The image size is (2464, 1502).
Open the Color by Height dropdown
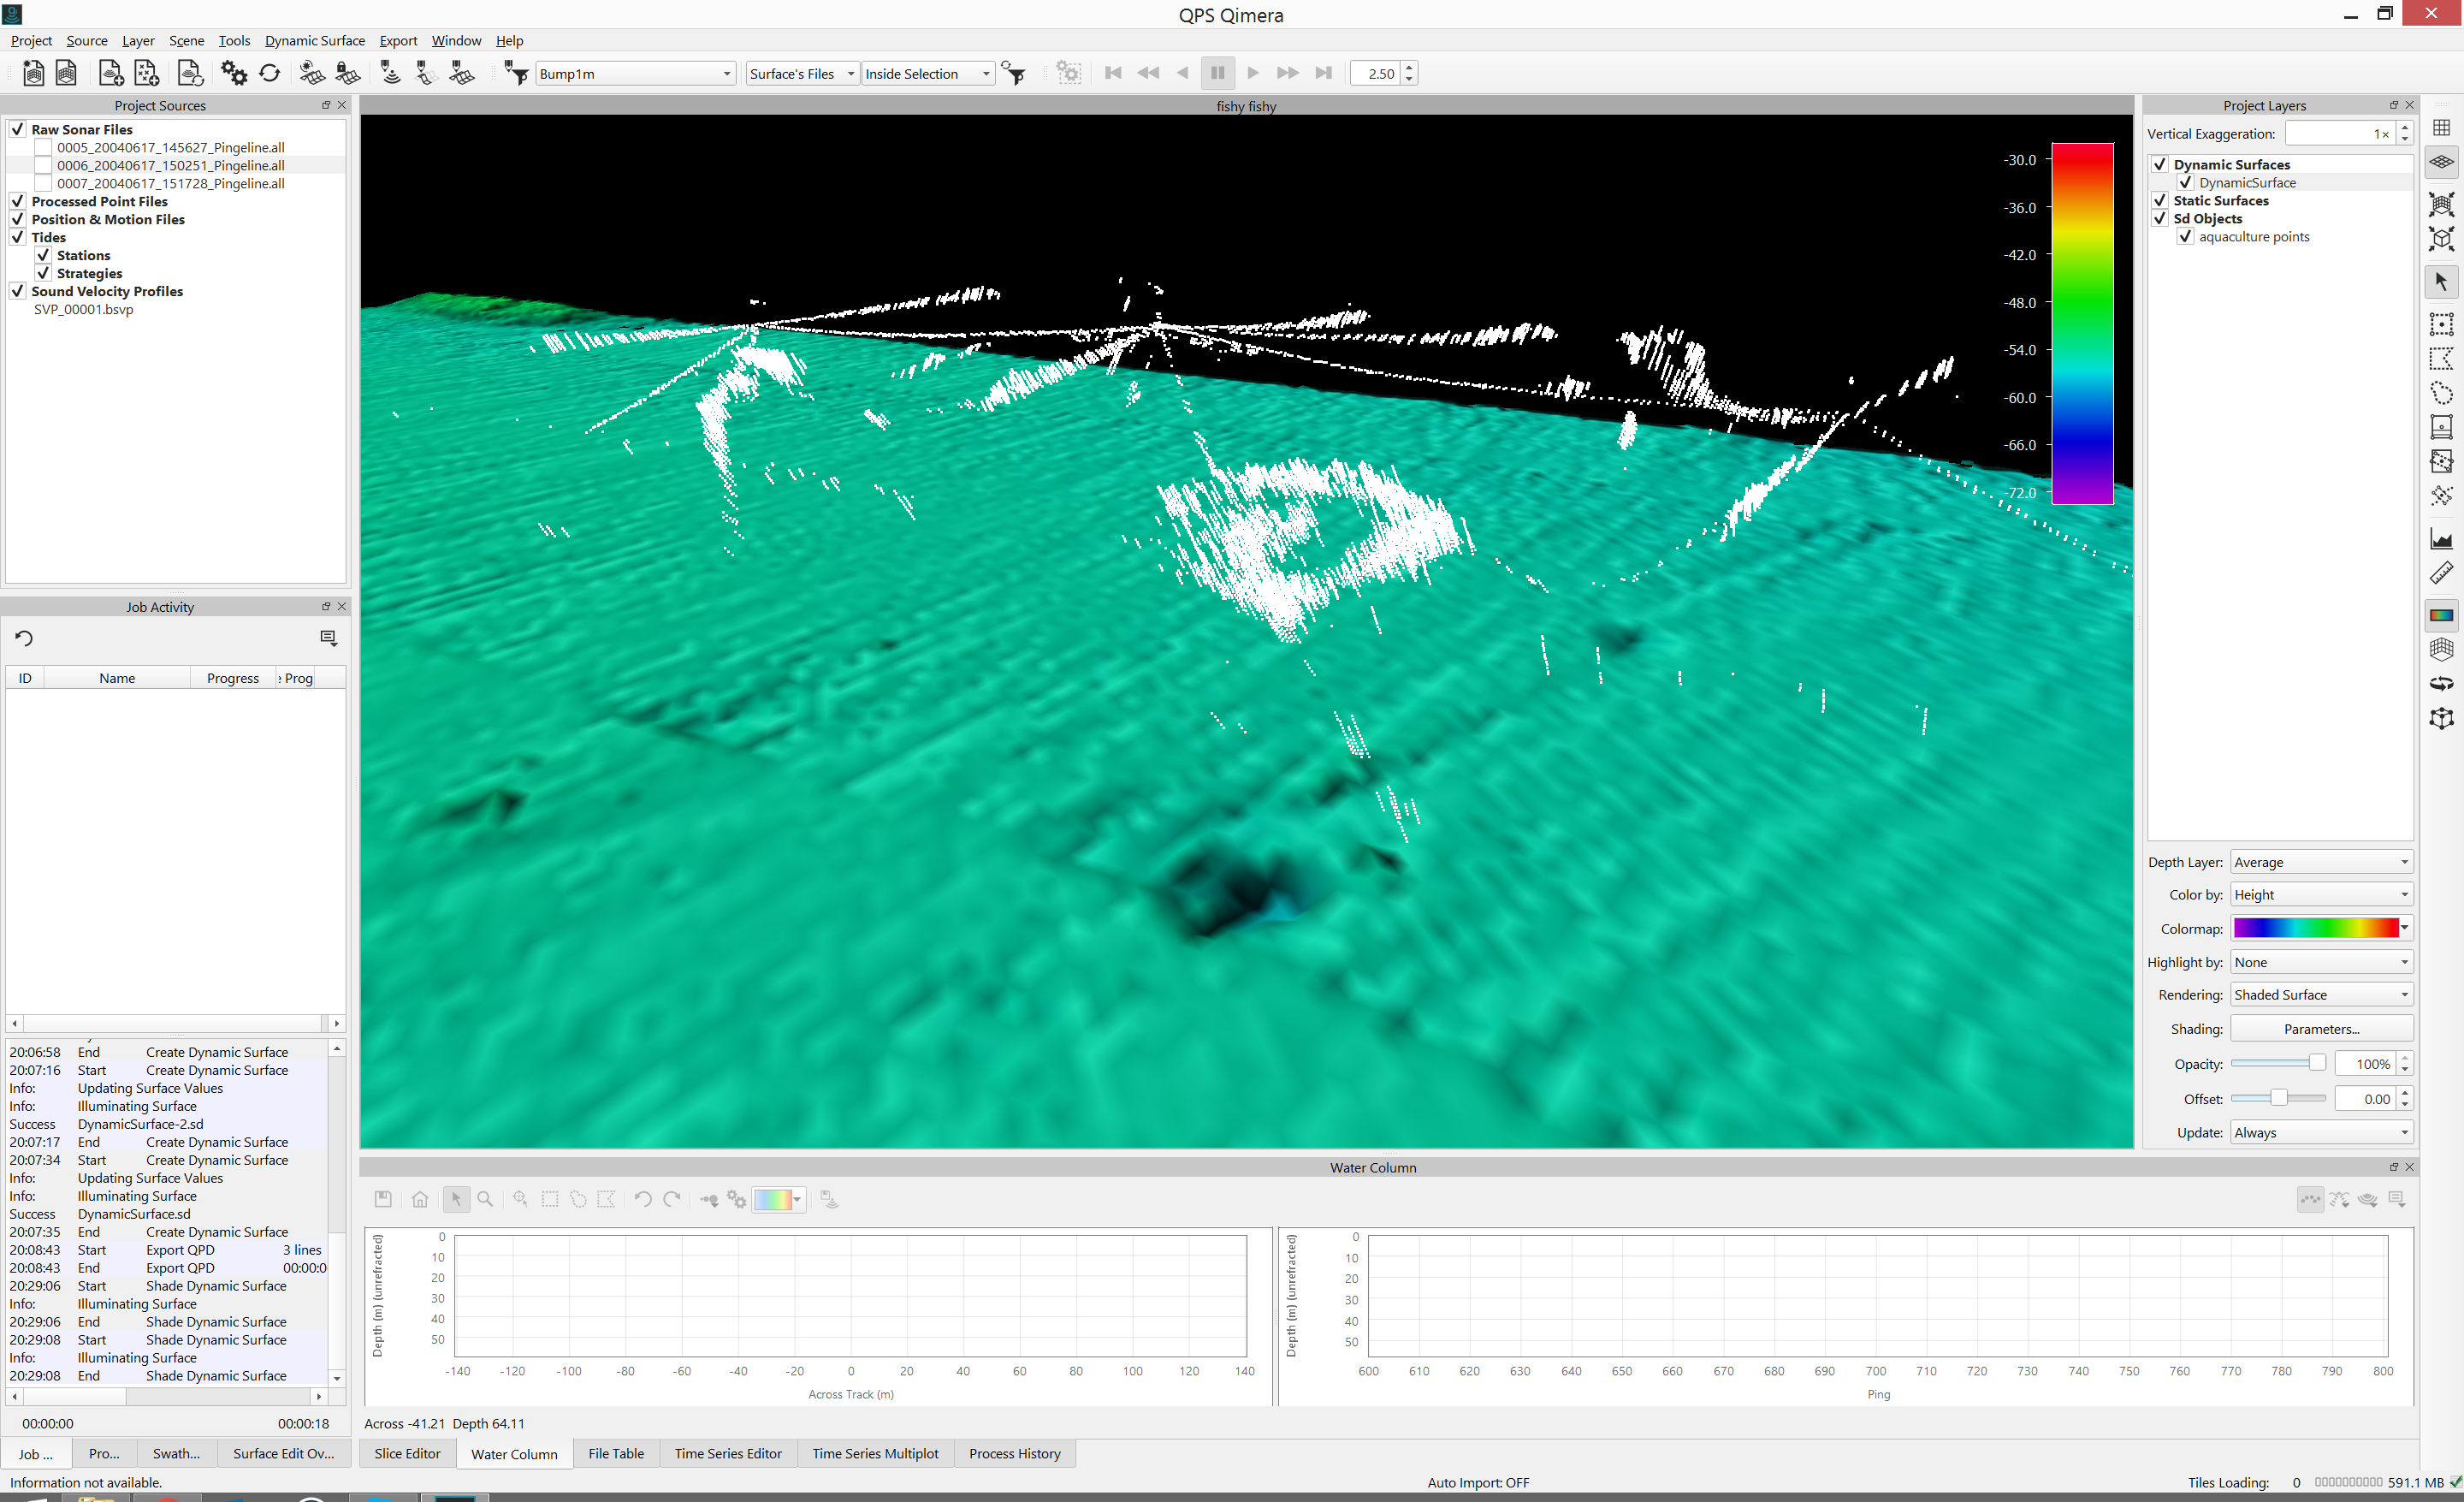click(x=2320, y=895)
